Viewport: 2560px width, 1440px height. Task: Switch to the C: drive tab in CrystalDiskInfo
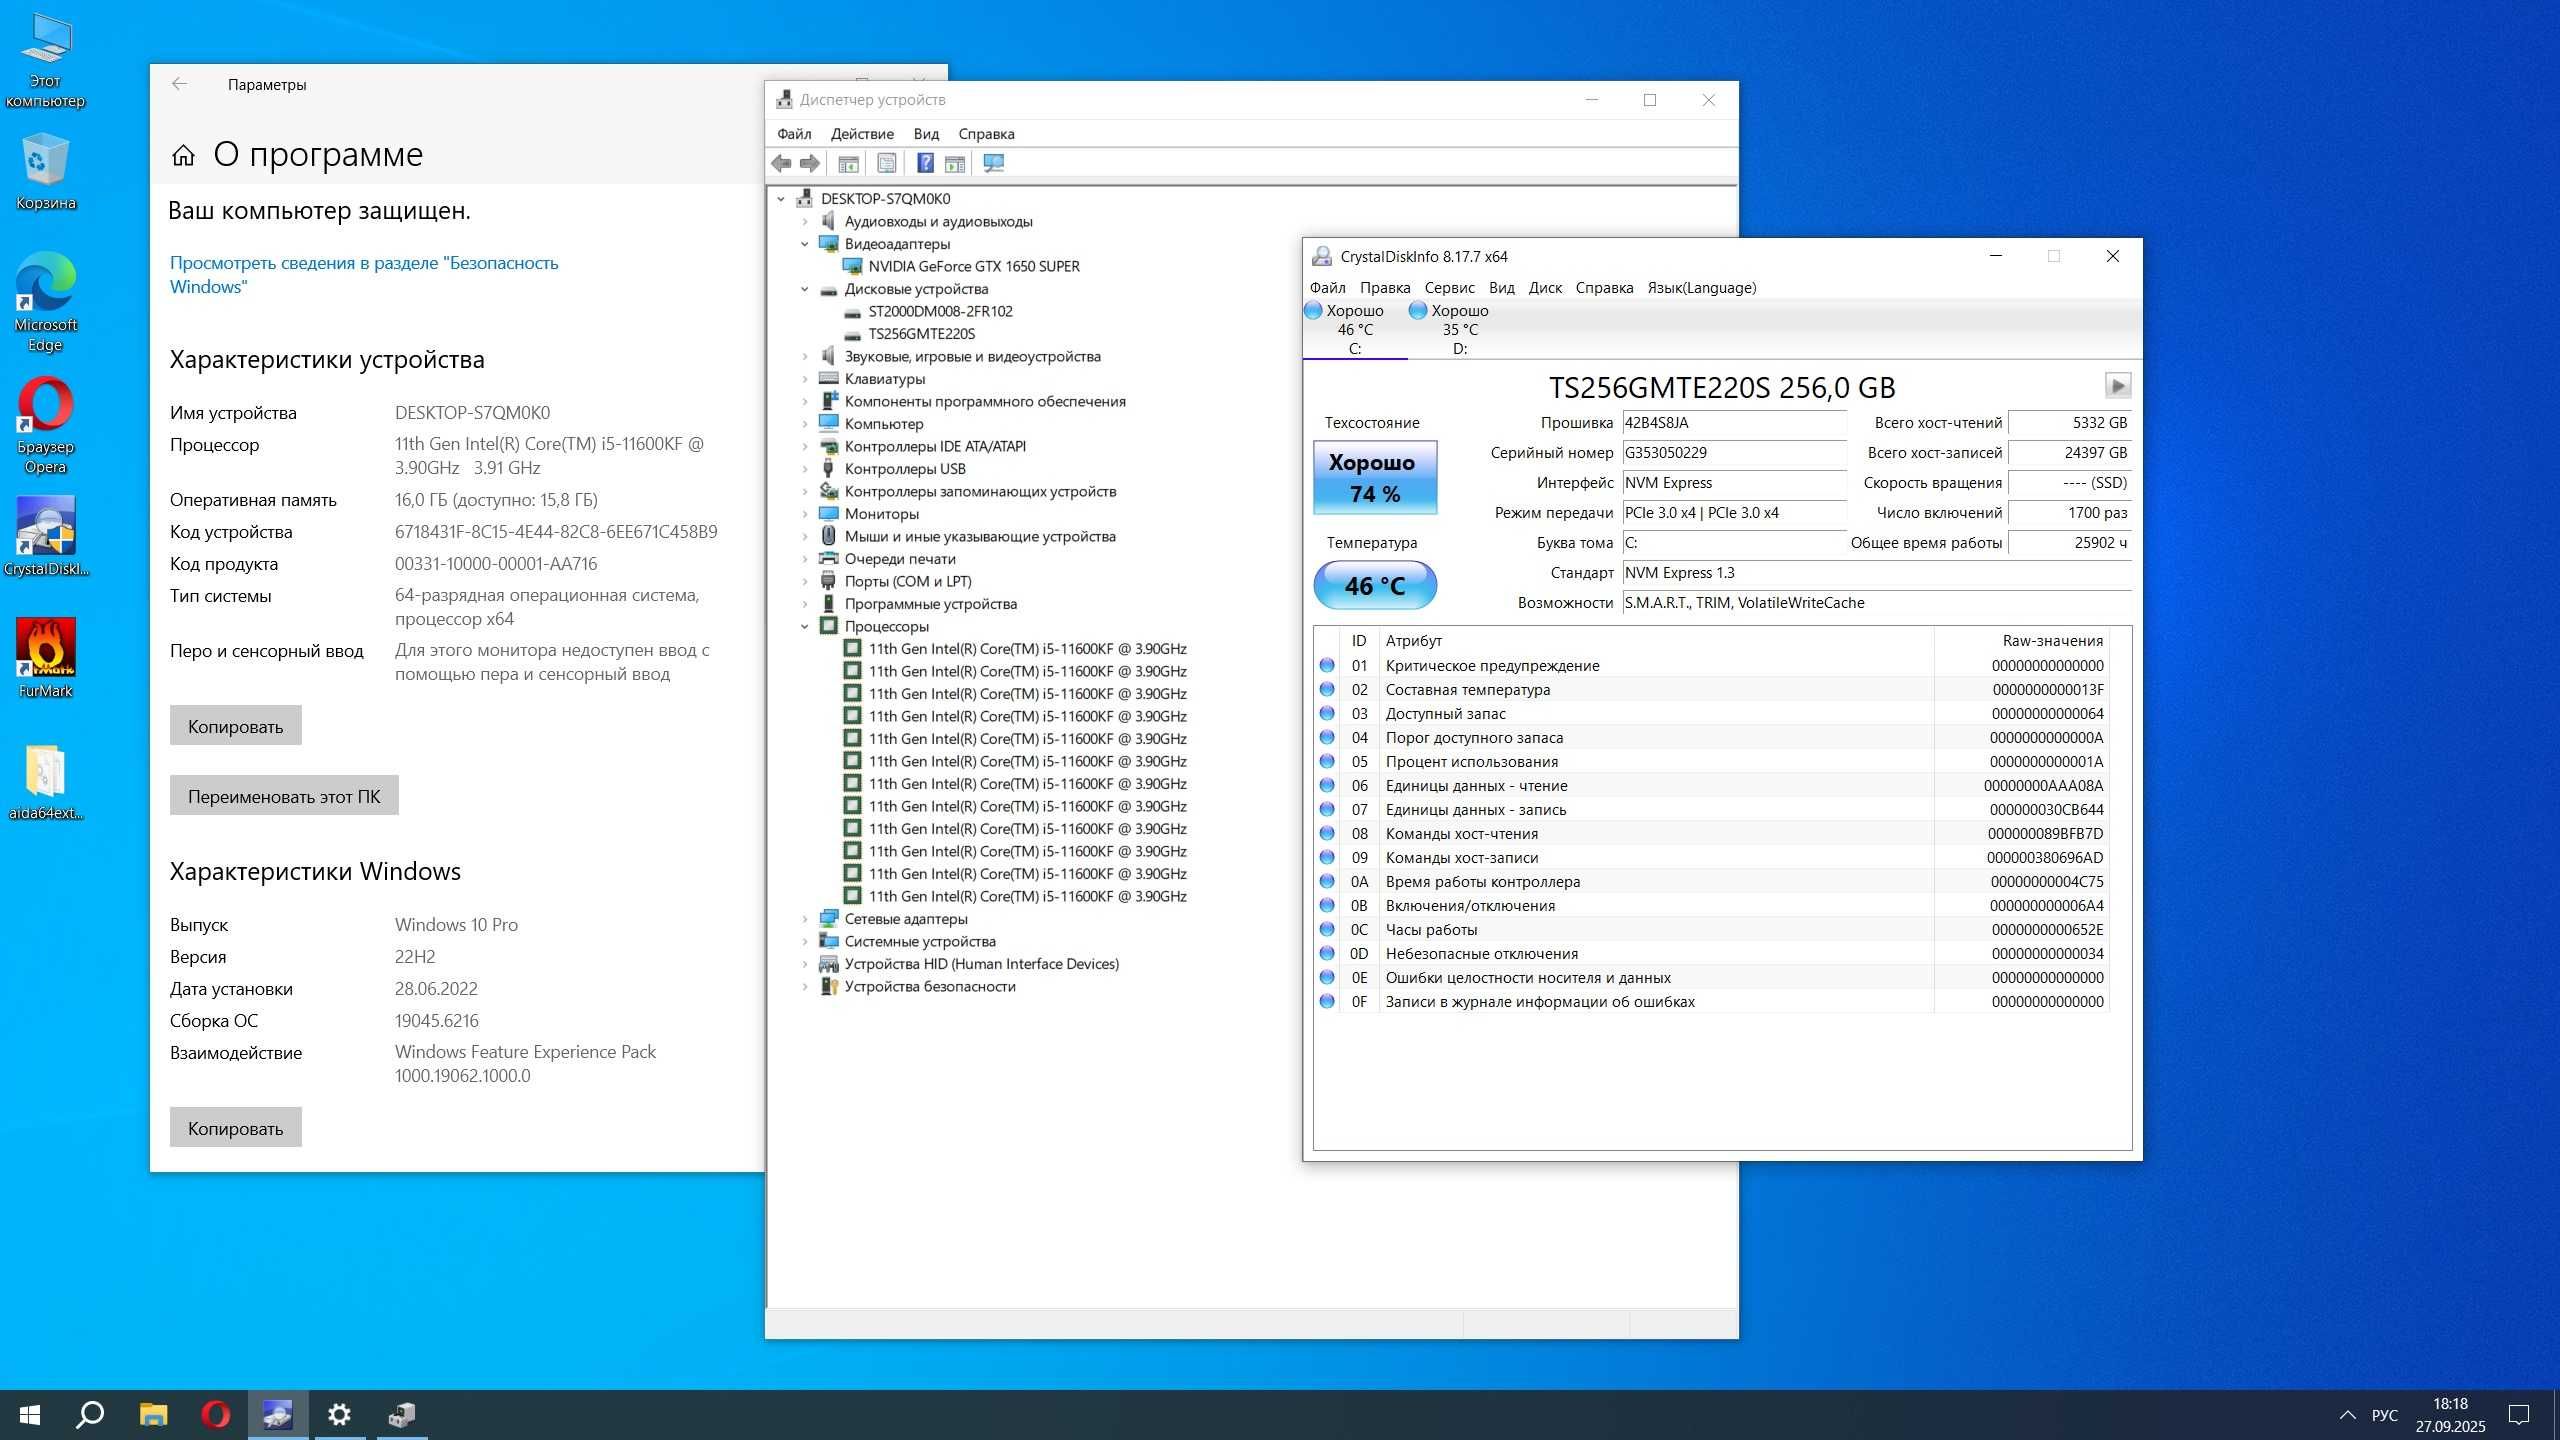pyautogui.click(x=1355, y=330)
